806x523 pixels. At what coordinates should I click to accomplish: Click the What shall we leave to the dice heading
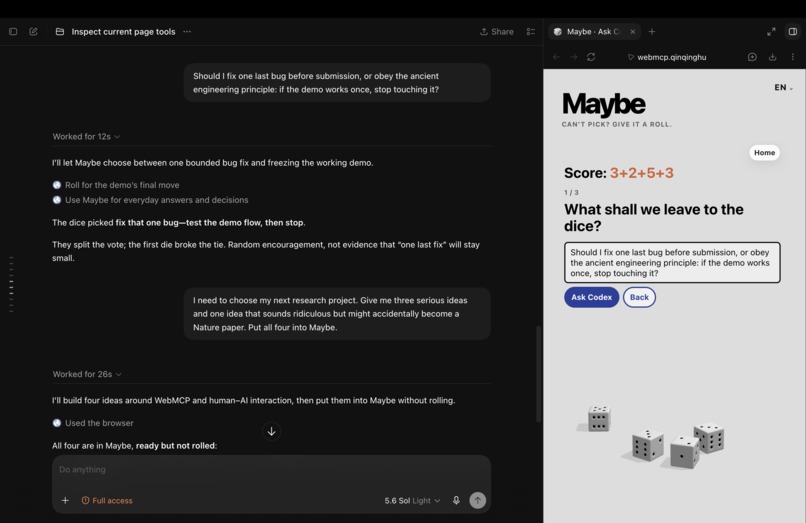654,218
